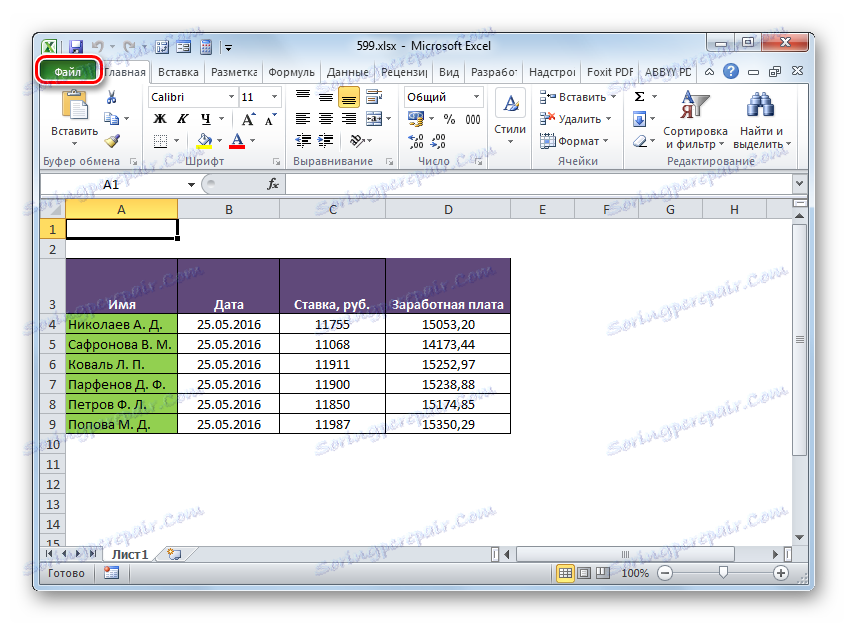Click the zoom slider handle
This screenshot has height=624, width=848.
tap(723, 573)
